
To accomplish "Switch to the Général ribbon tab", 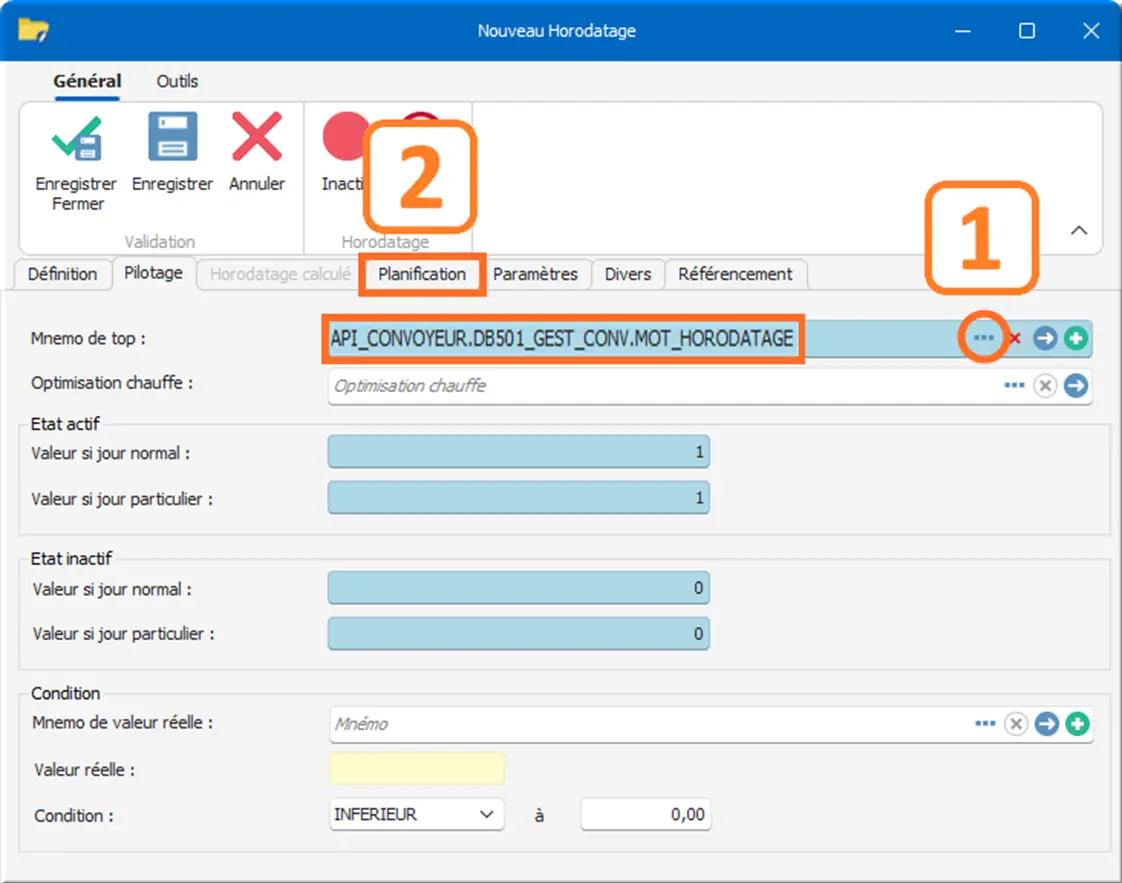I will click(x=87, y=81).
